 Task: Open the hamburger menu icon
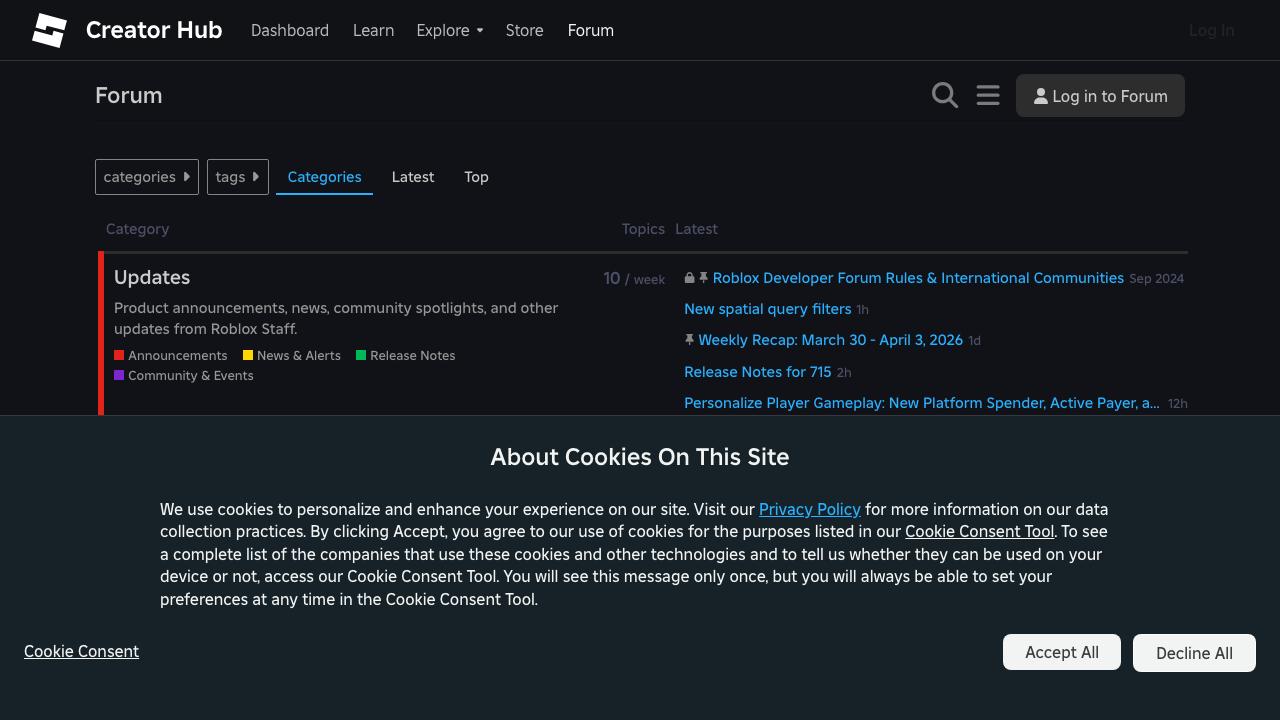988,95
